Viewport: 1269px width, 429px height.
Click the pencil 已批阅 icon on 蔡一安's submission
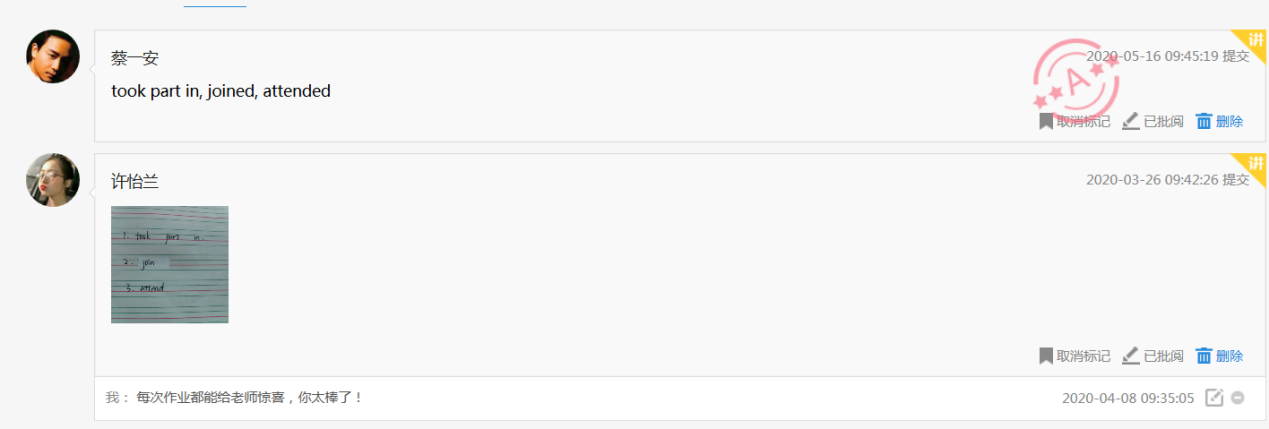point(1131,121)
